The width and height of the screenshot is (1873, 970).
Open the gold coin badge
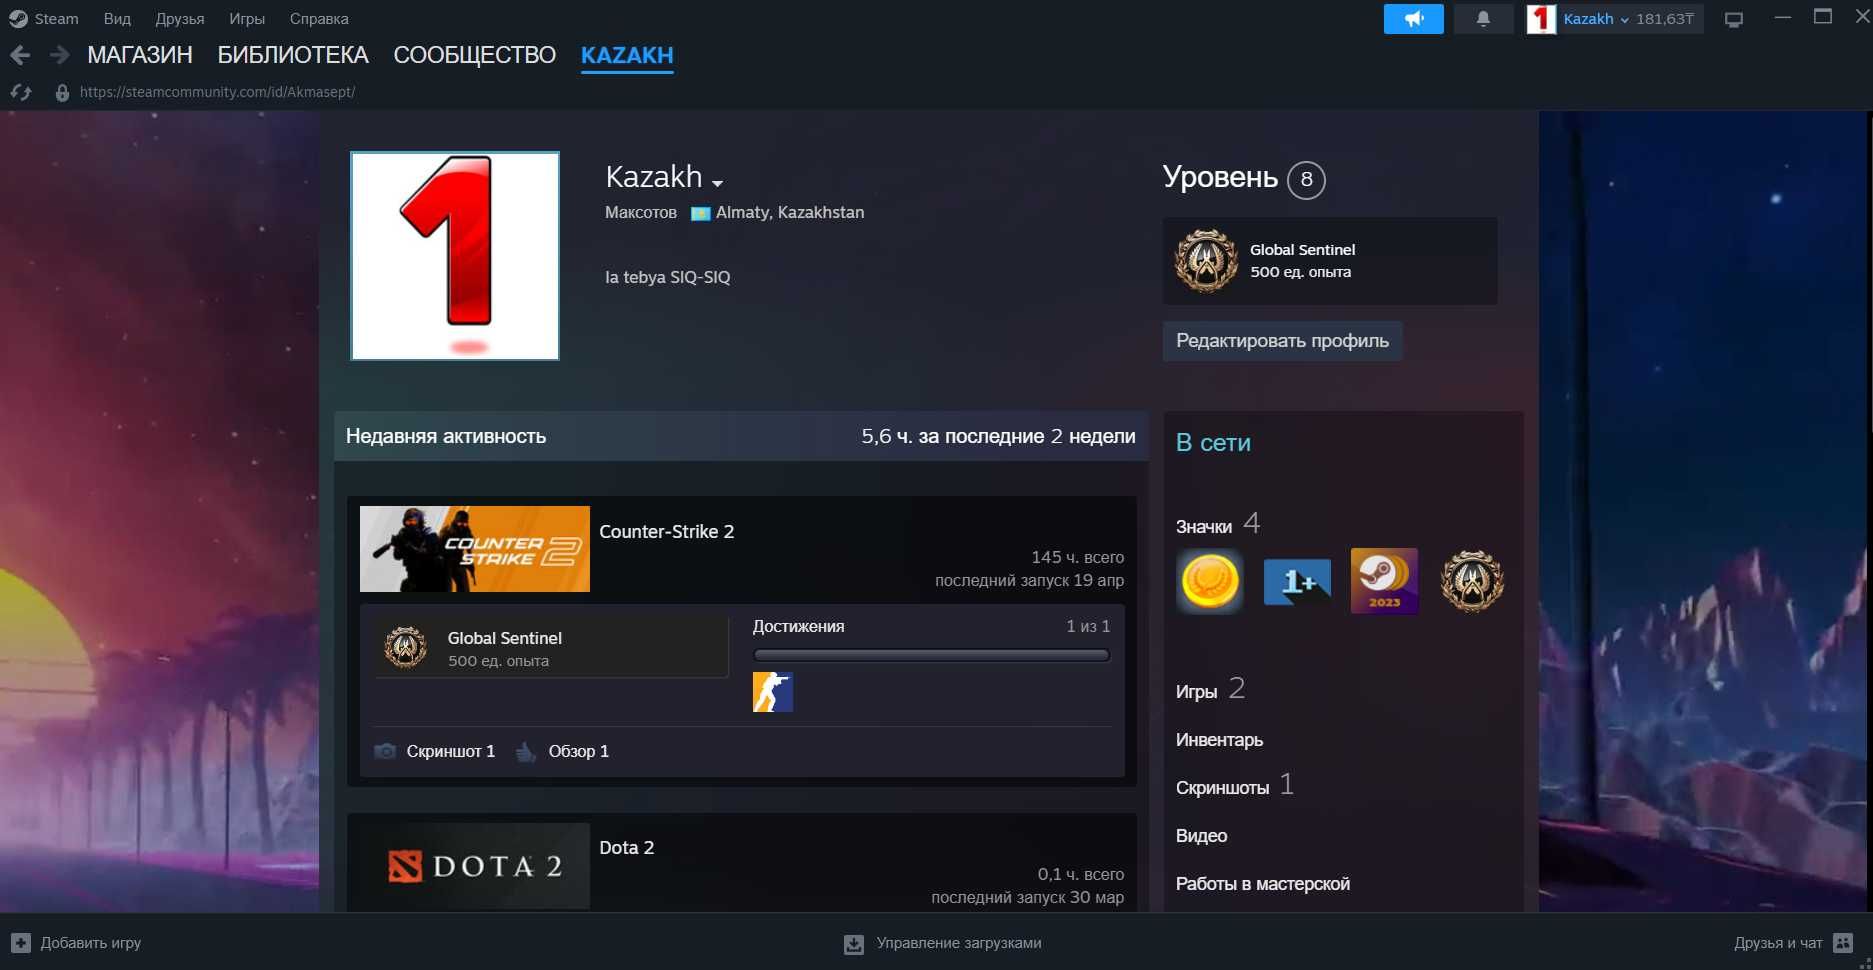click(x=1210, y=581)
